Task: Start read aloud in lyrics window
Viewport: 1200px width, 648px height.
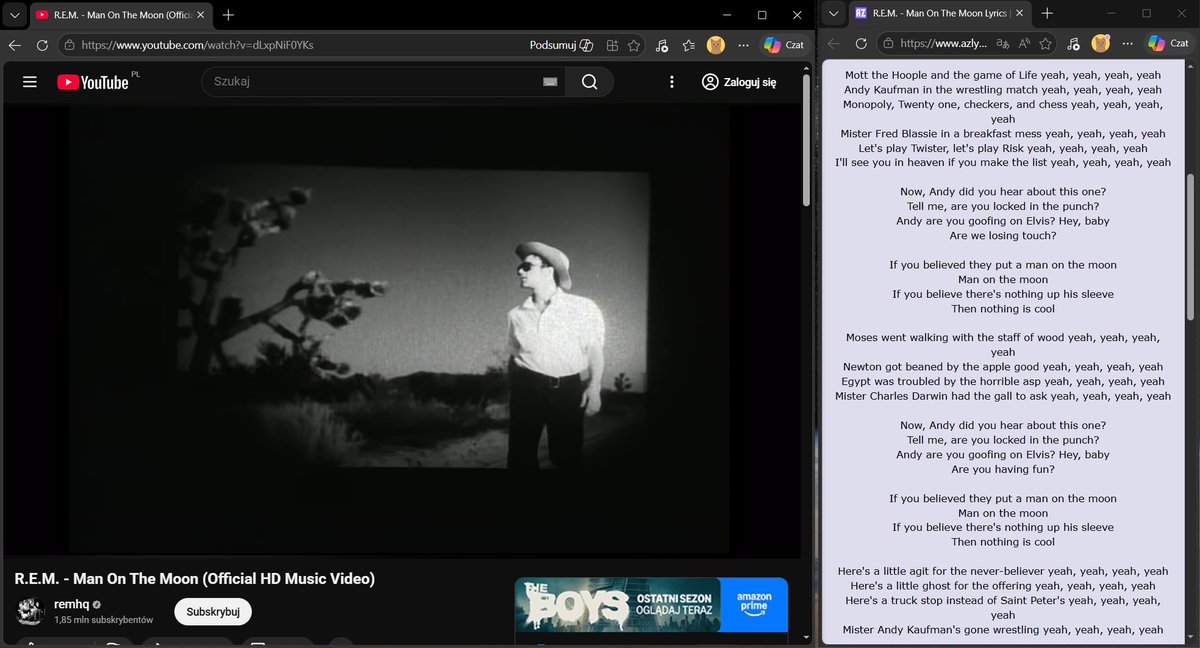Action: pyautogui.click(x=1024, y=45)
